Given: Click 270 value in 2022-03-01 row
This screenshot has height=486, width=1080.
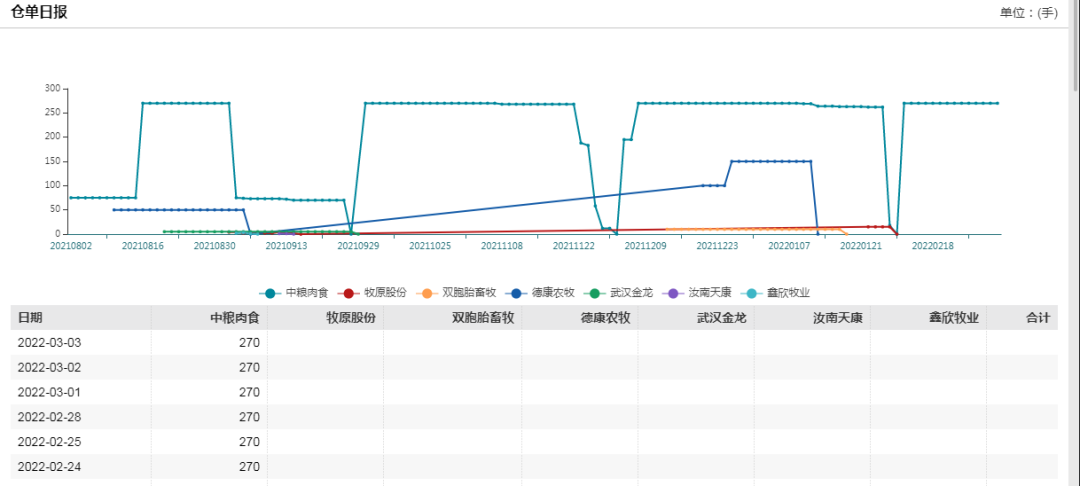Looking at the screenshot, I should coord(249,392).
